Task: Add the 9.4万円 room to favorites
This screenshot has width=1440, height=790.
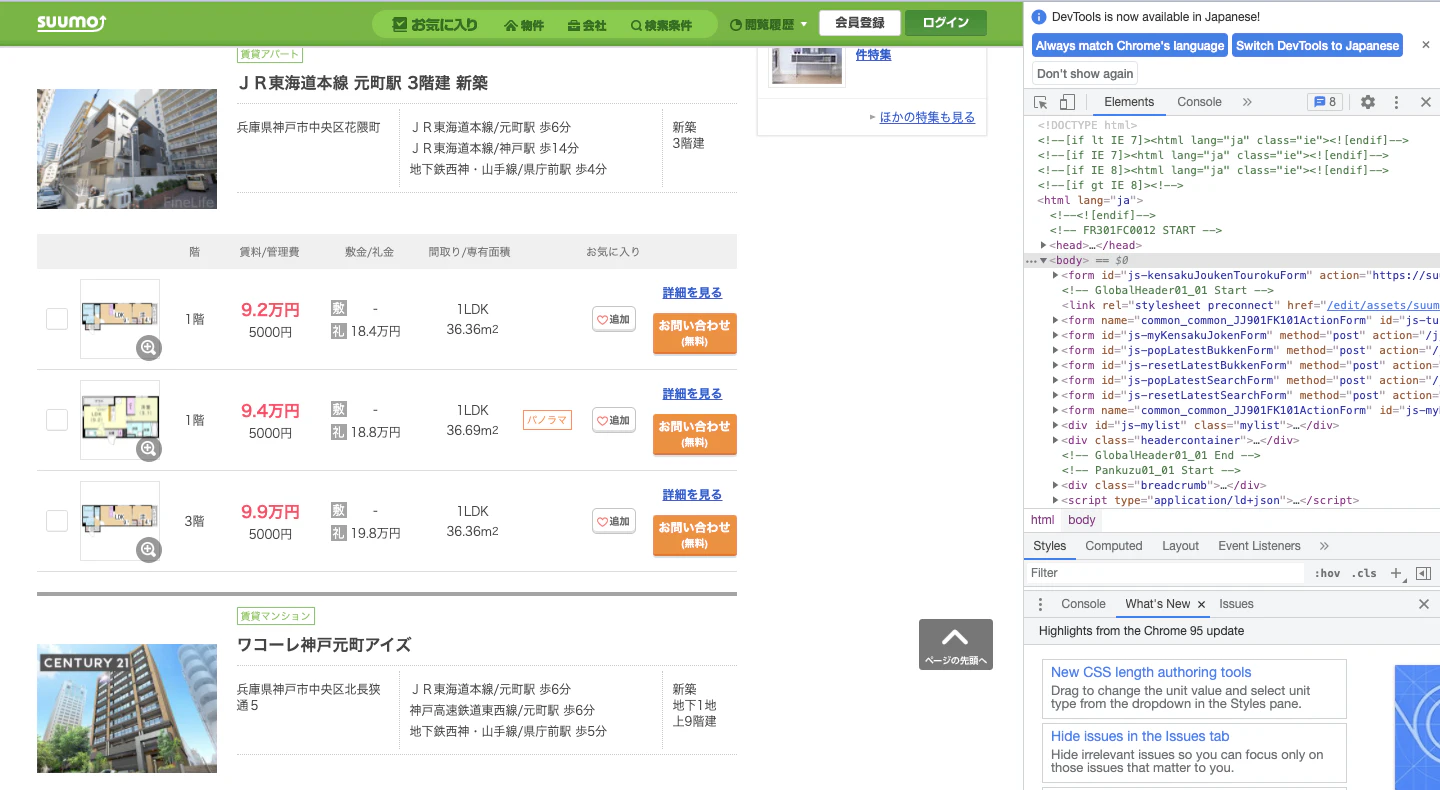Action: click(614, 420)
